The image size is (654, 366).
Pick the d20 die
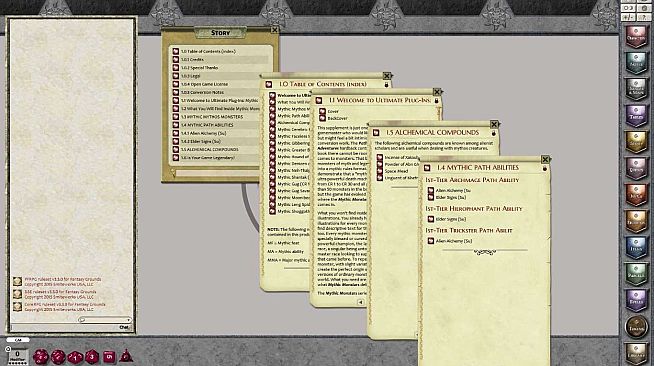[x=40, y=357]
